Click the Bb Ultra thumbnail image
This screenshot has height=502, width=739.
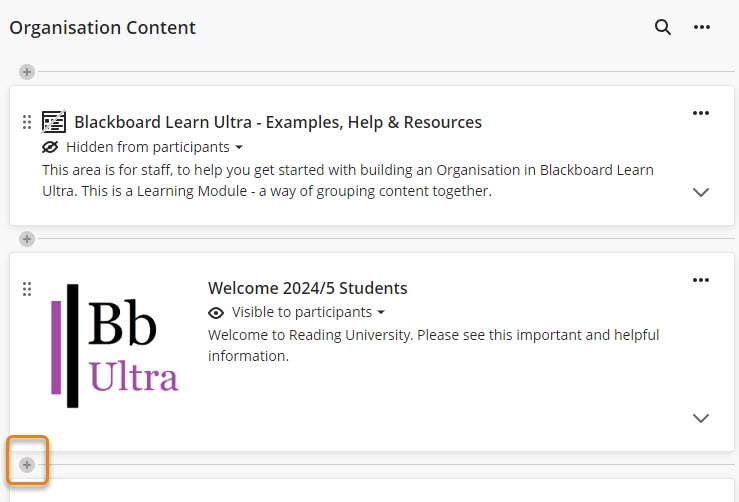point(115,346)
